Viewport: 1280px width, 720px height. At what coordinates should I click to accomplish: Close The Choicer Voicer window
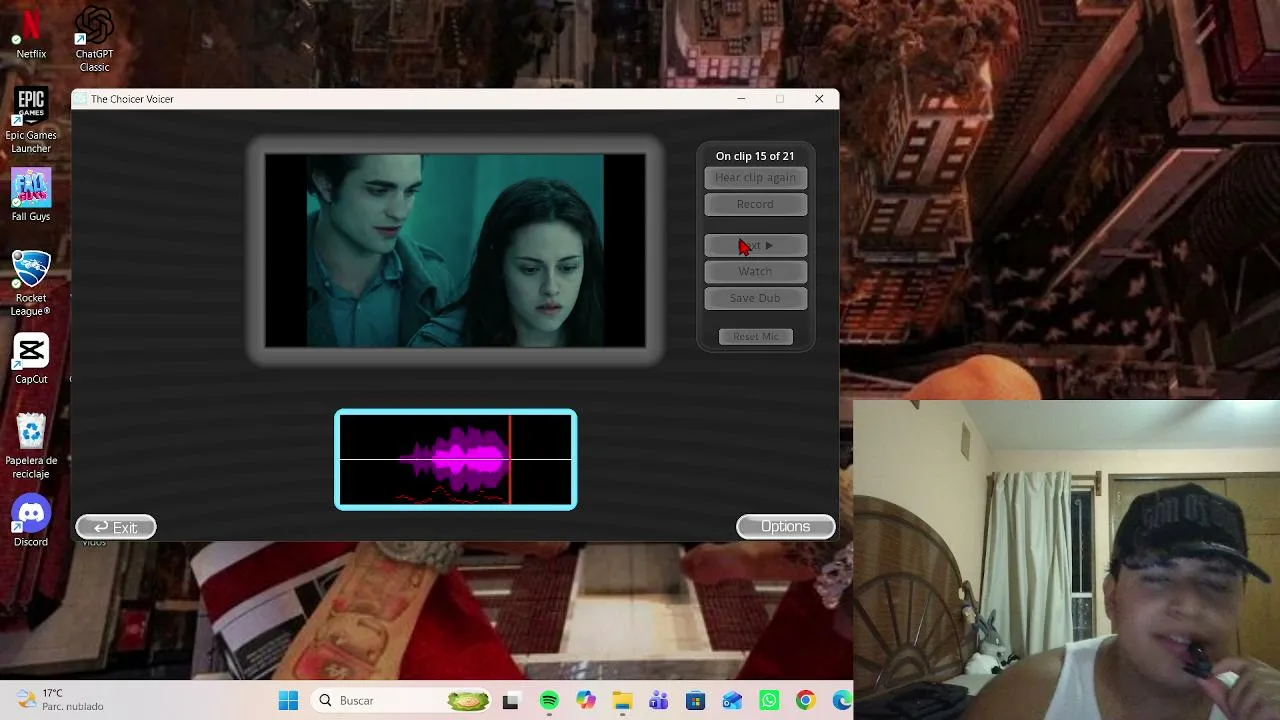point(819,99)
